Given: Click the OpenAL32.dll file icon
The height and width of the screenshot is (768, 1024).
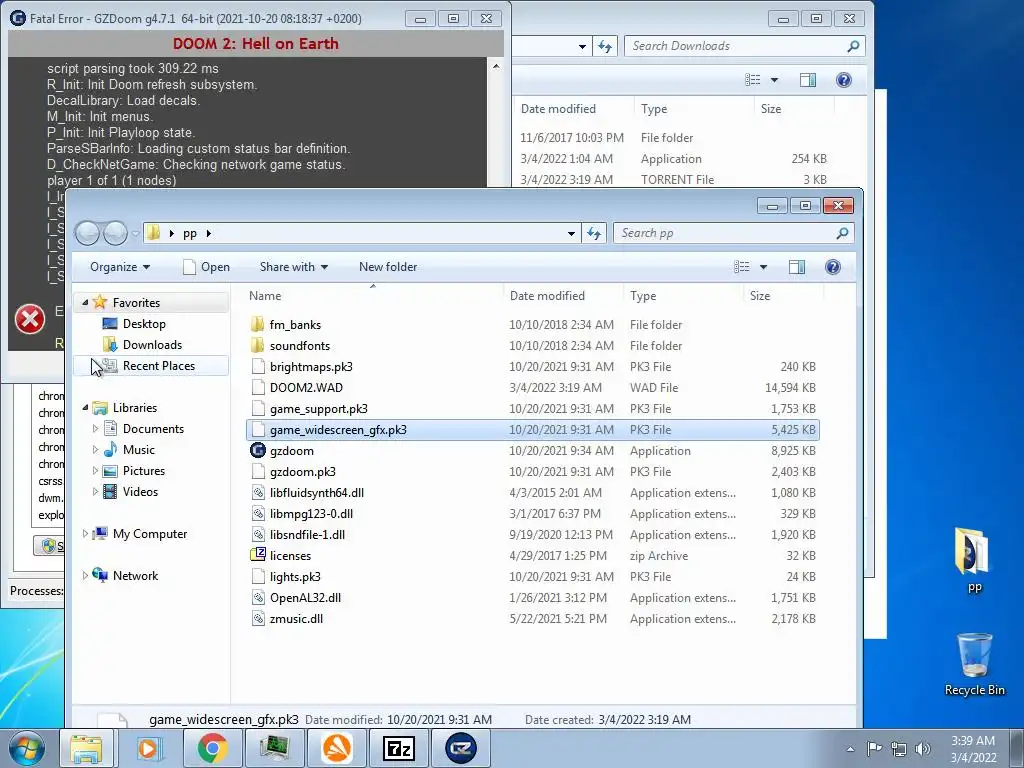Looking at the screenshot, I should (x=258, y=598).
